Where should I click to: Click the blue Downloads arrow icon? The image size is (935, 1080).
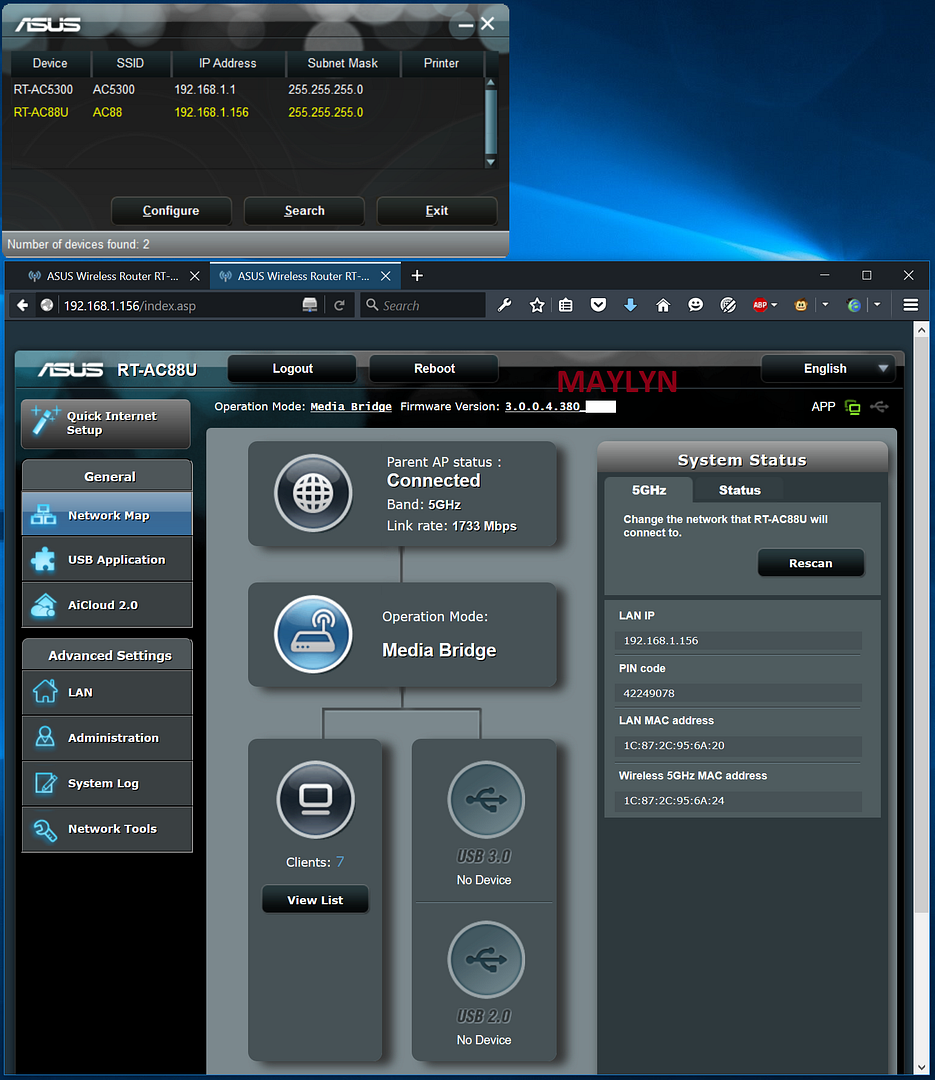click(x=630, y=305)
